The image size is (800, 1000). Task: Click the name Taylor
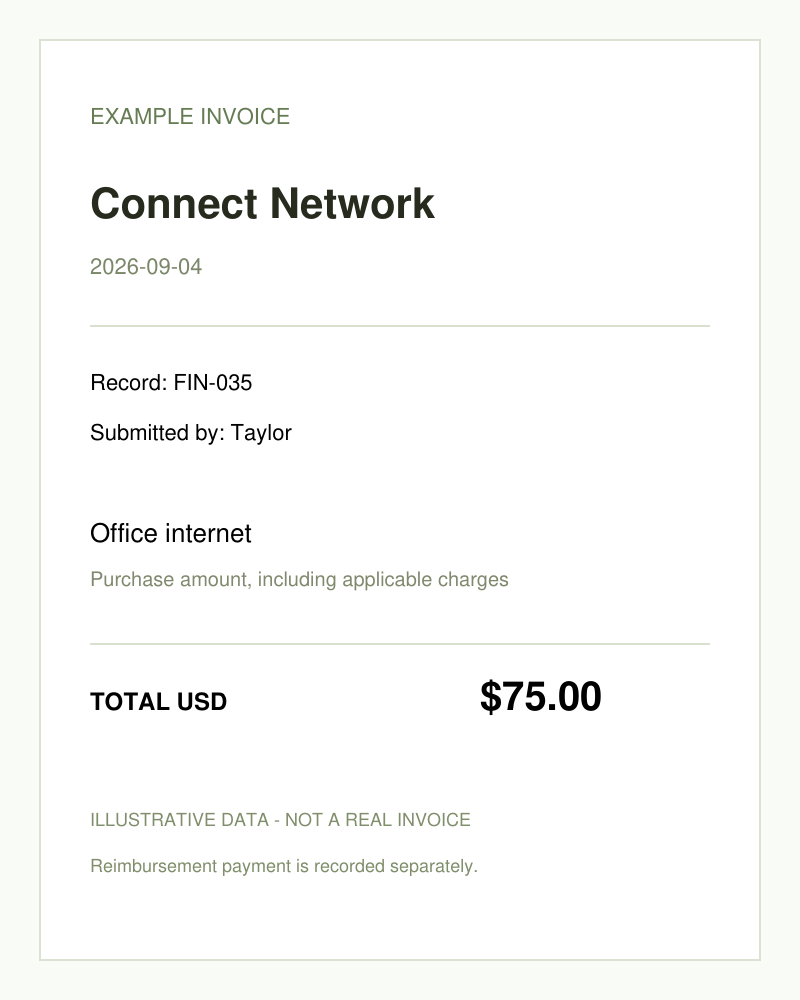tap(261, 433)
